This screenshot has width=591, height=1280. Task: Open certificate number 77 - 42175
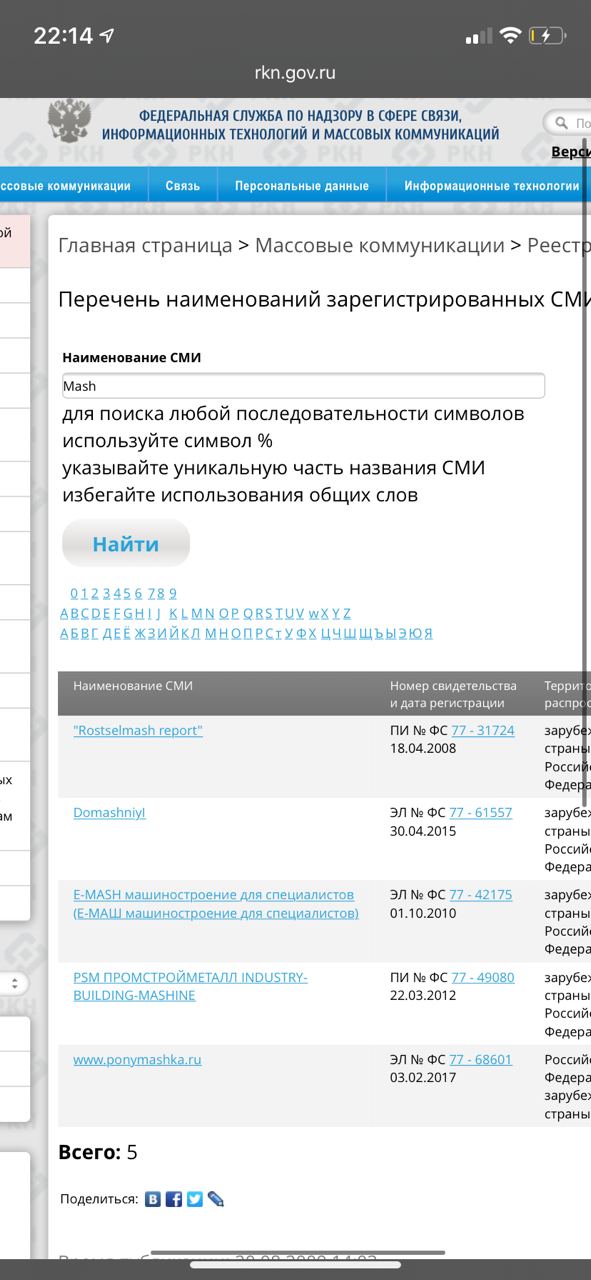pyautogui.click(x=482, y=894)
